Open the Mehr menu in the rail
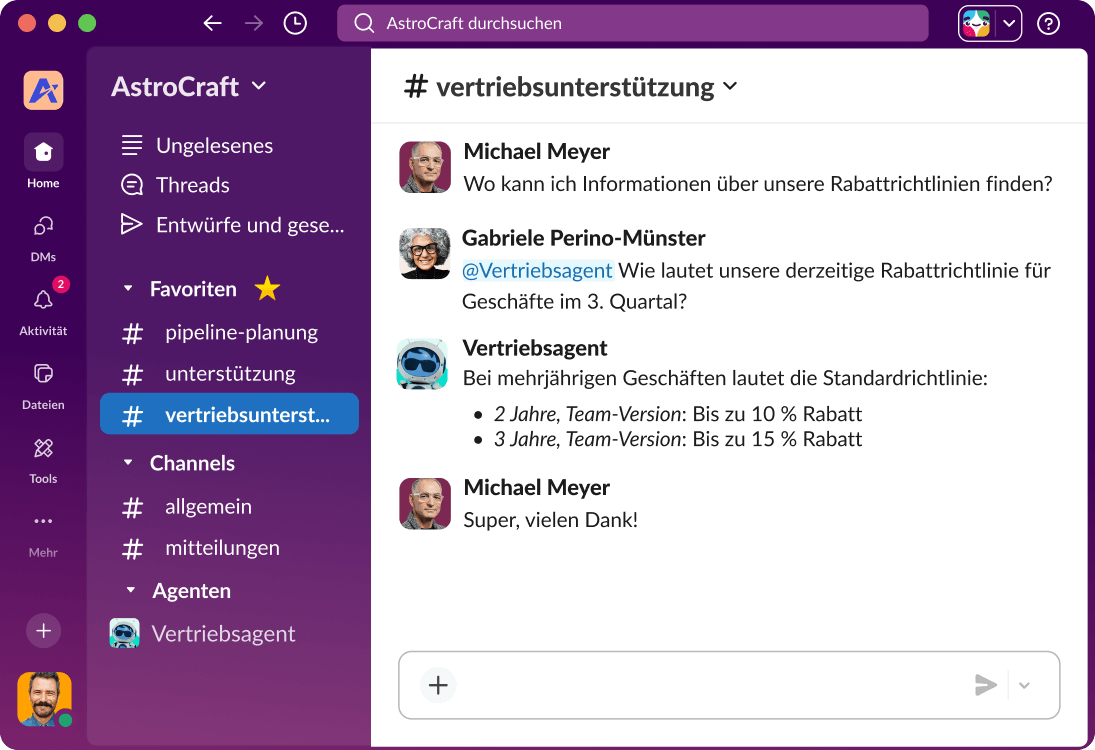 42,530
